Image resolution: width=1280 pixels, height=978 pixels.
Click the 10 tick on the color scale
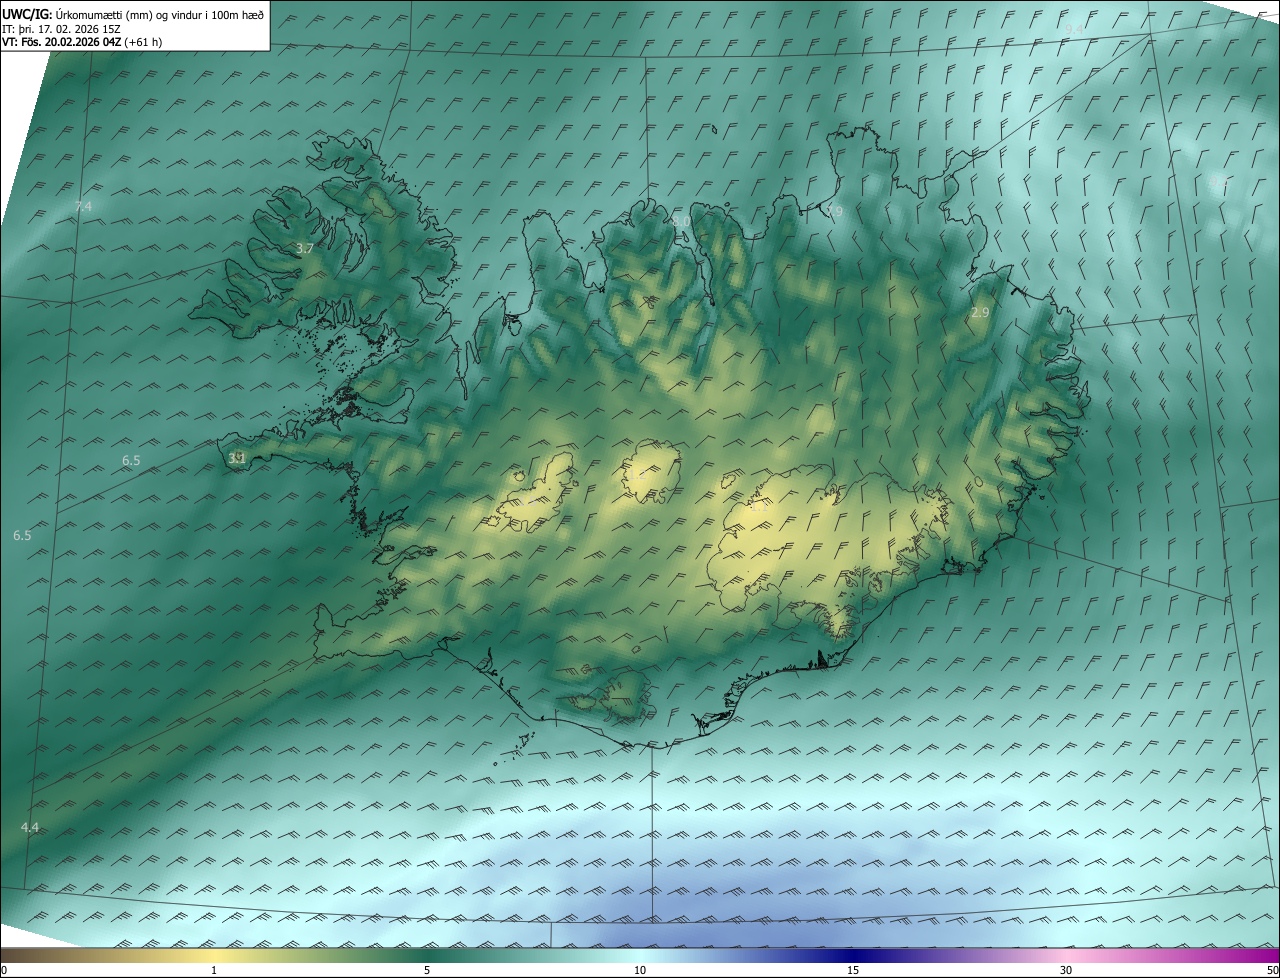640,970
